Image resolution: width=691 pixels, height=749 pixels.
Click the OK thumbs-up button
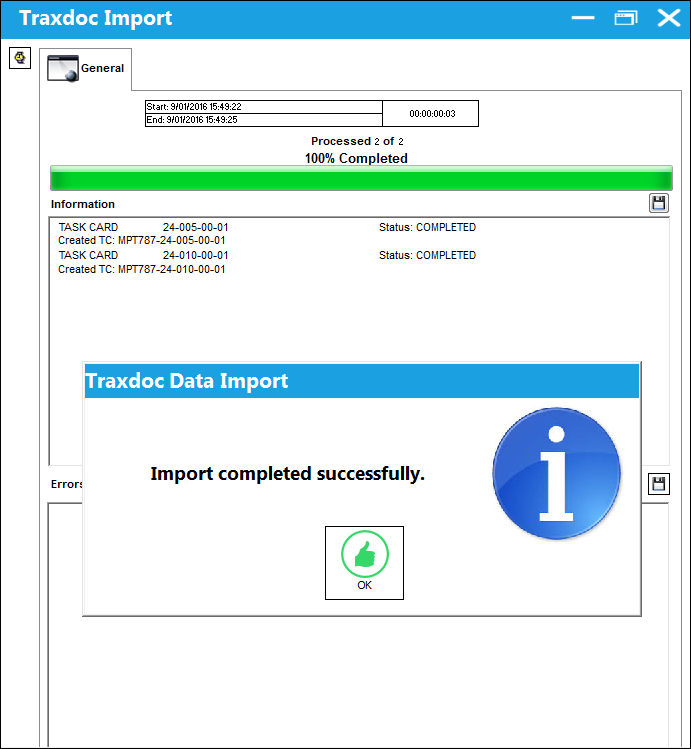coord(364,563)
